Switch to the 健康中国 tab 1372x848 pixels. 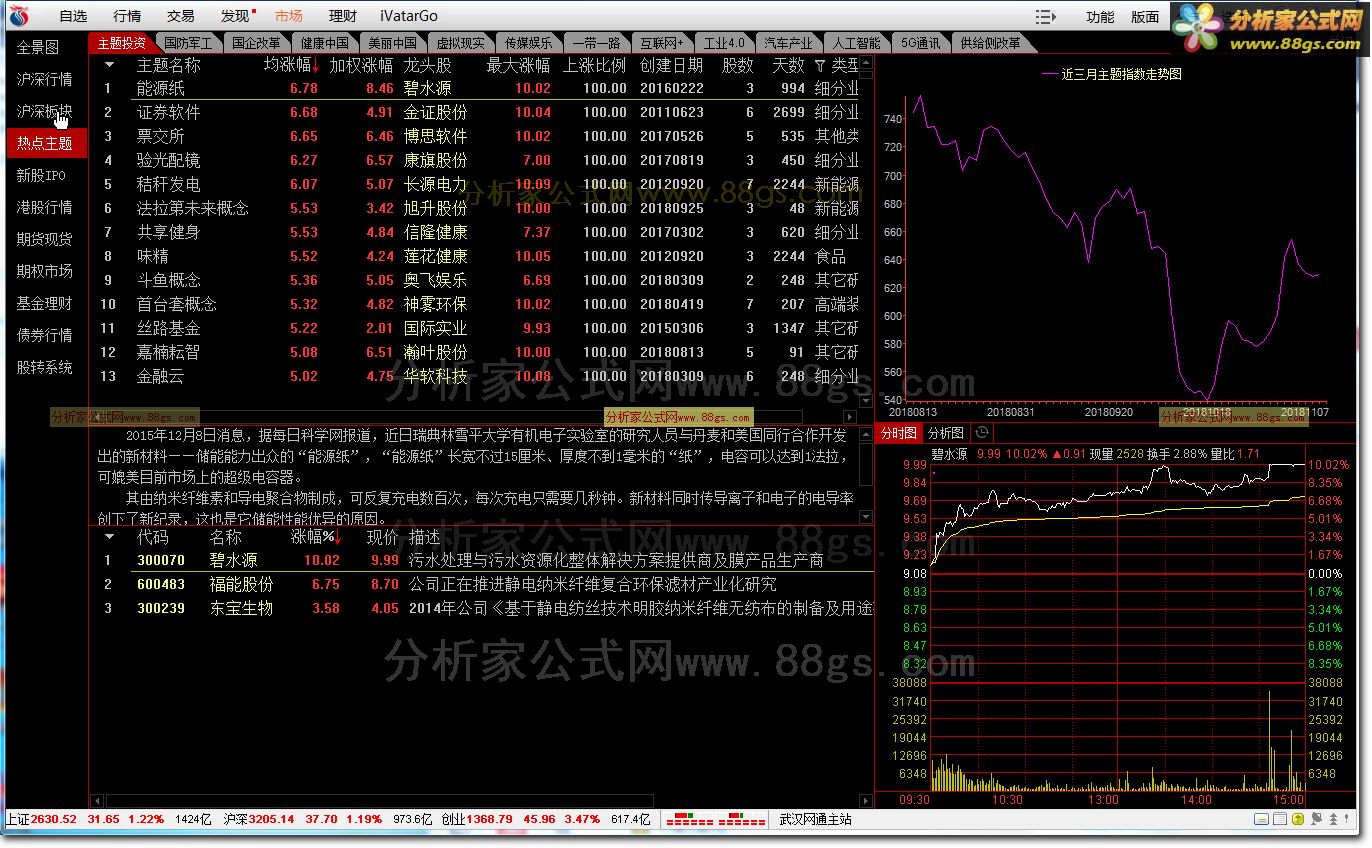tap(325, 43)
